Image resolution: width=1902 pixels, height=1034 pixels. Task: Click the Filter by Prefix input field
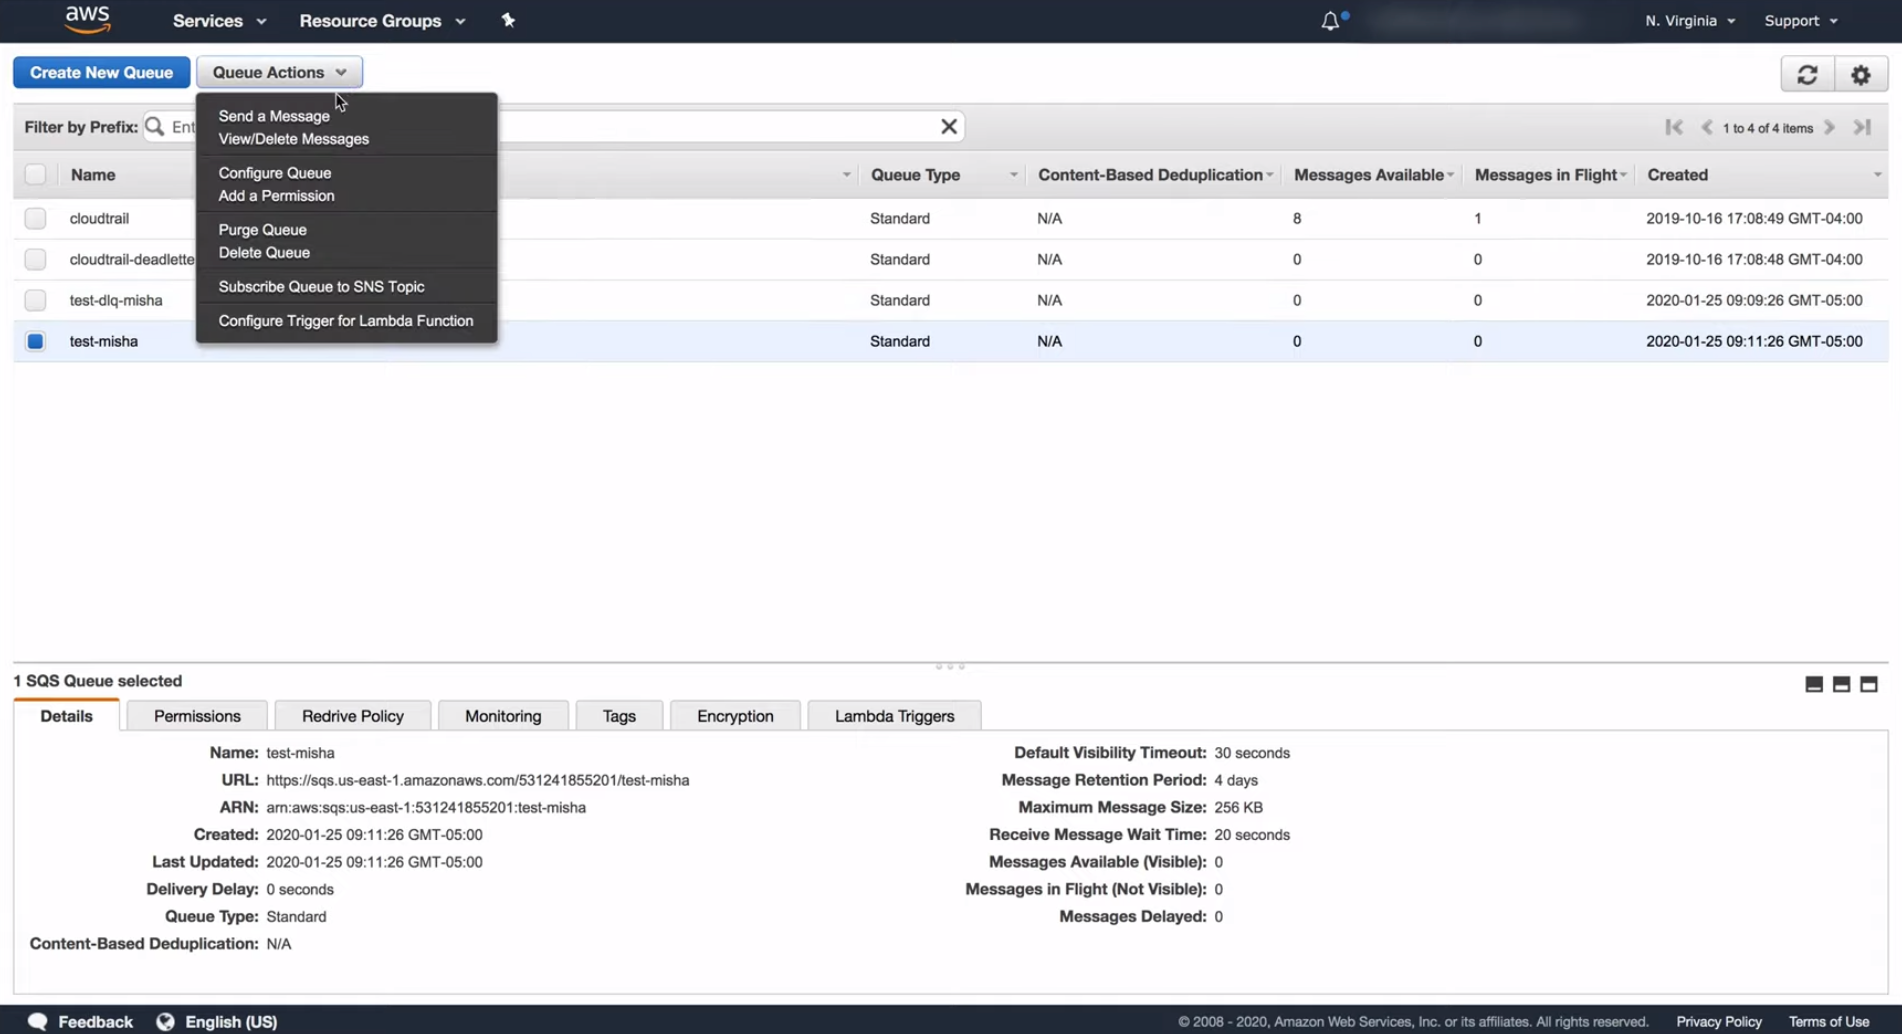coord(555,127)
